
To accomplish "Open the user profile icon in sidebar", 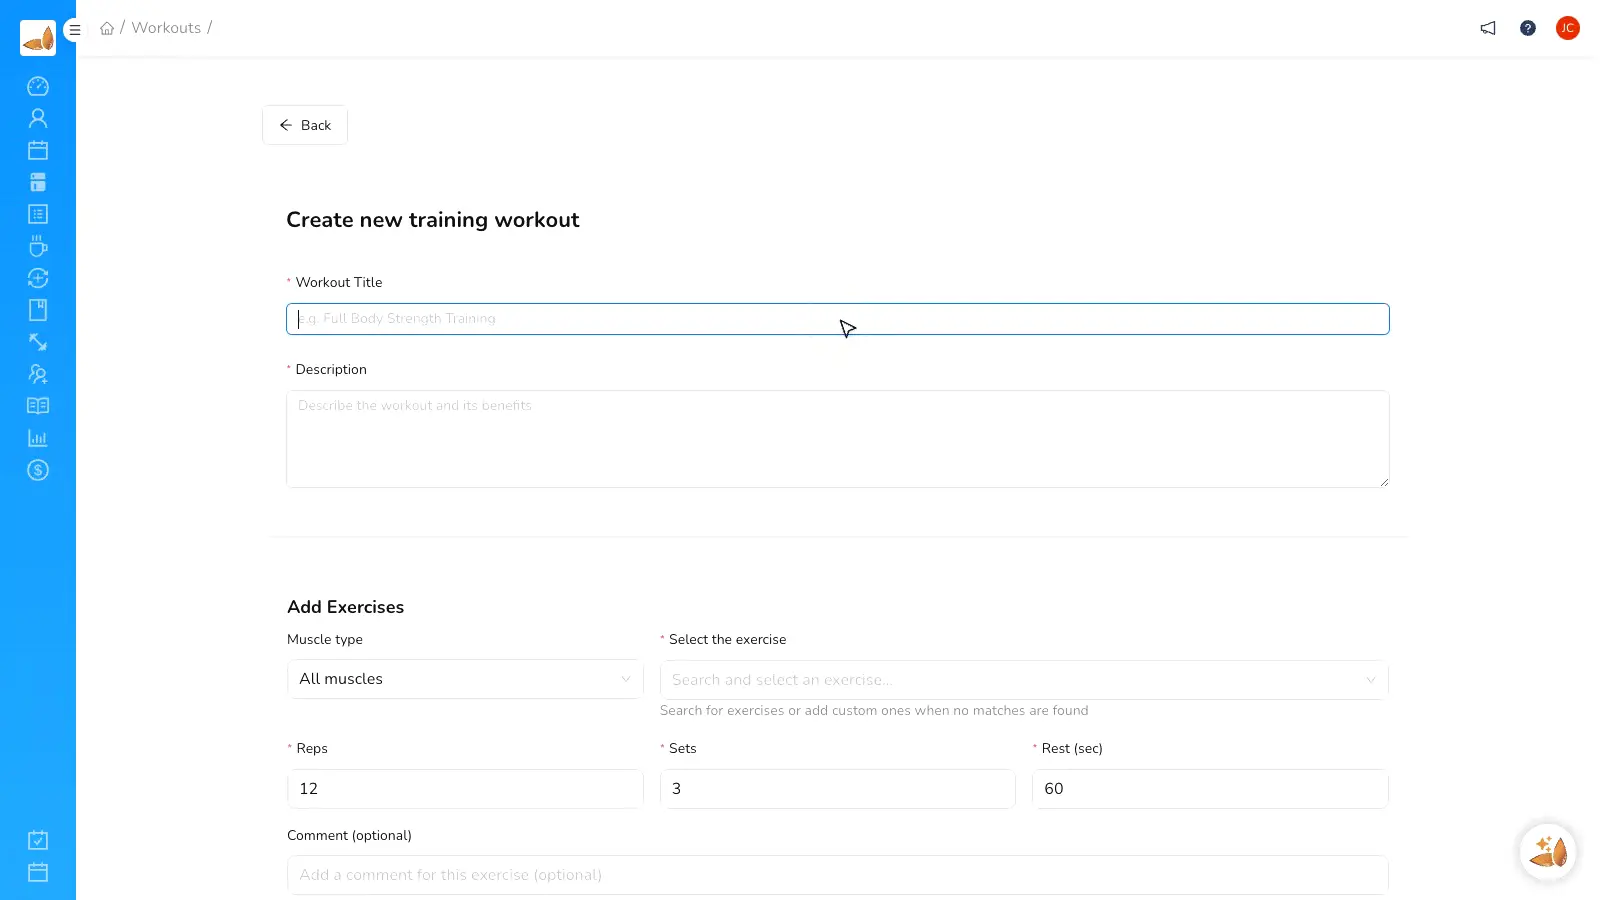I will point(38,118).
